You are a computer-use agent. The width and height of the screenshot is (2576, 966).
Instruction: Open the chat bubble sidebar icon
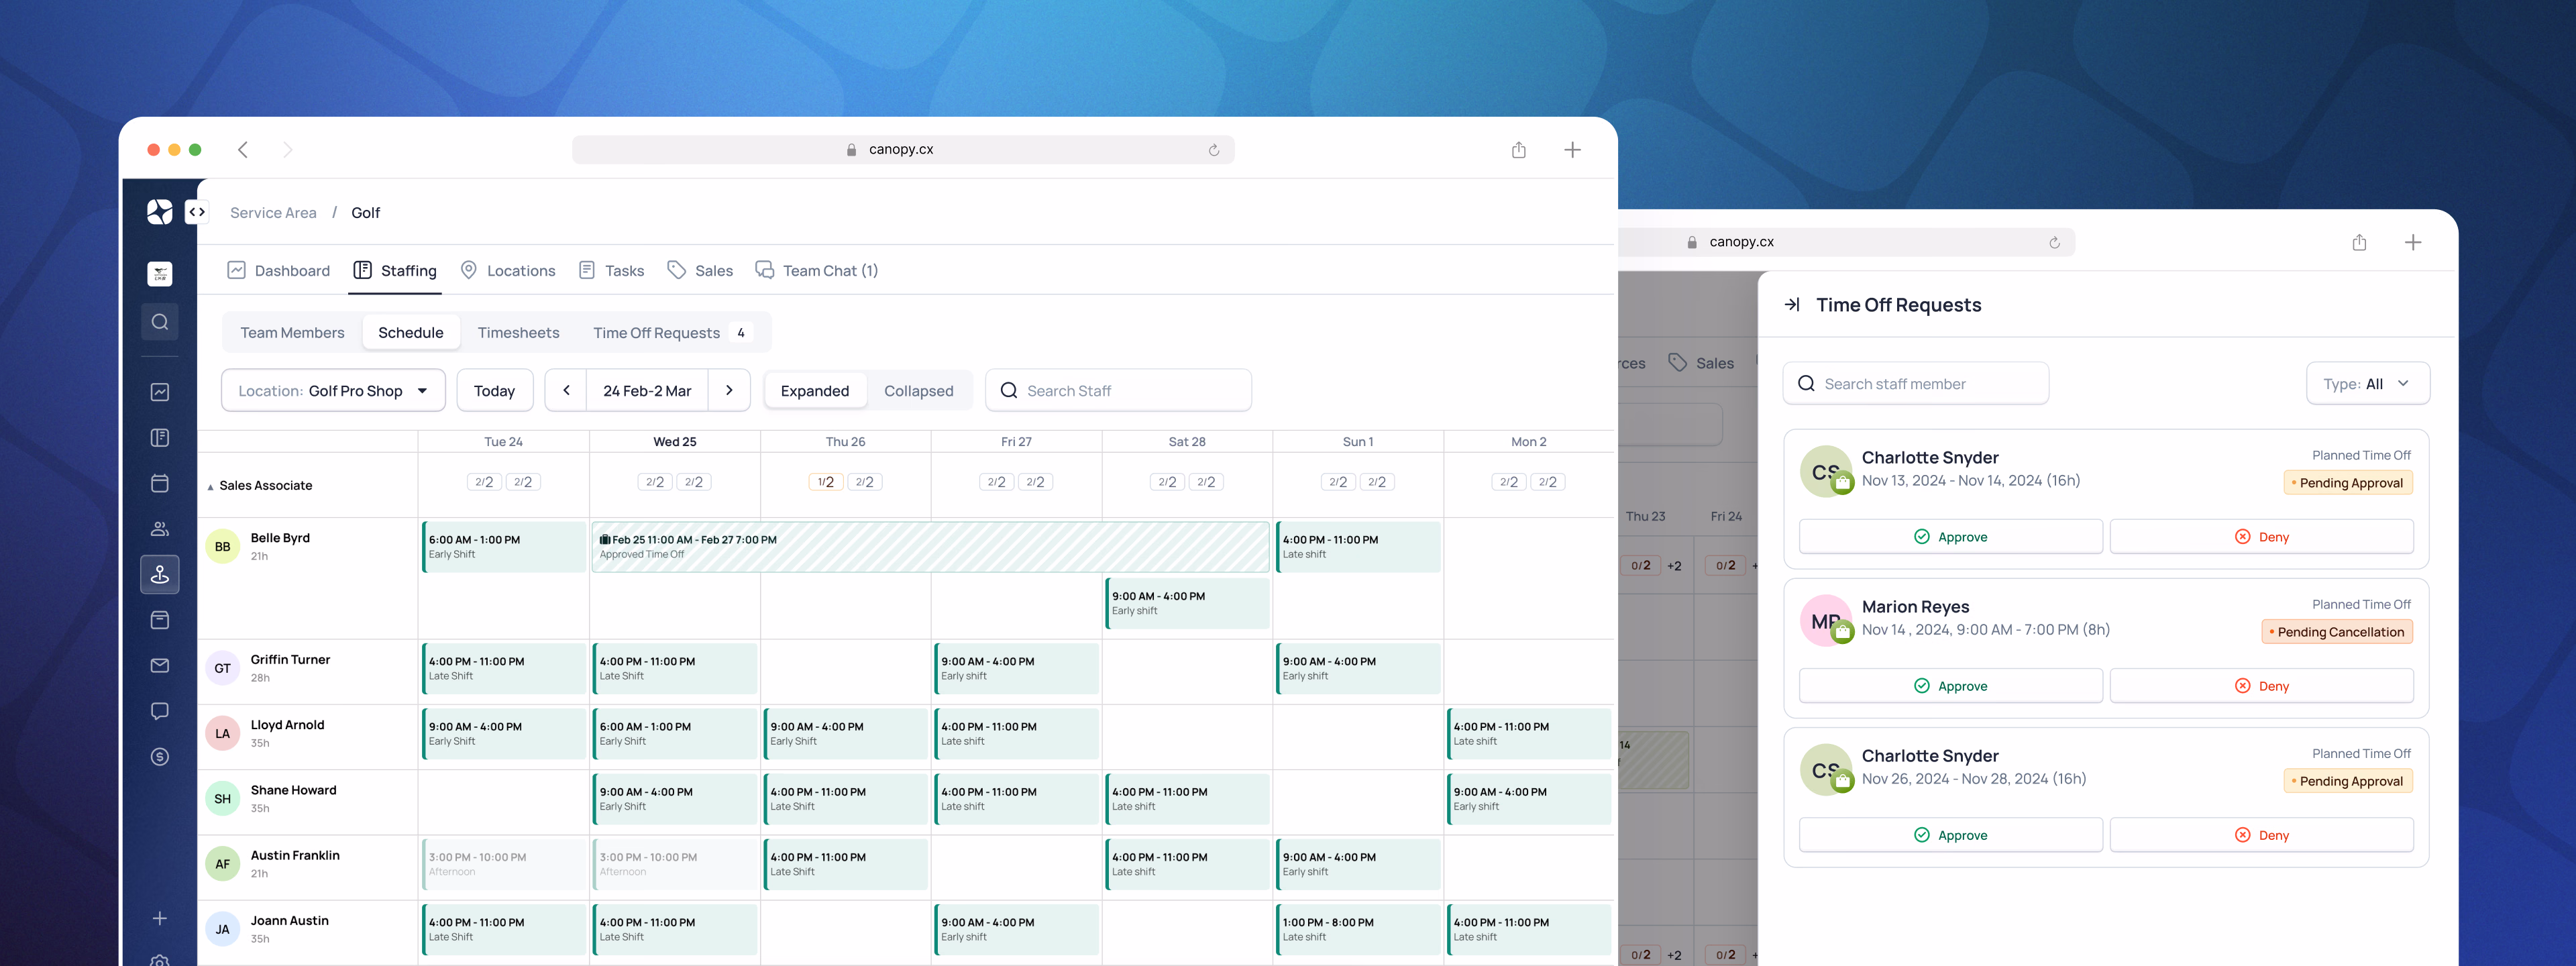click(x=160, y=711)
